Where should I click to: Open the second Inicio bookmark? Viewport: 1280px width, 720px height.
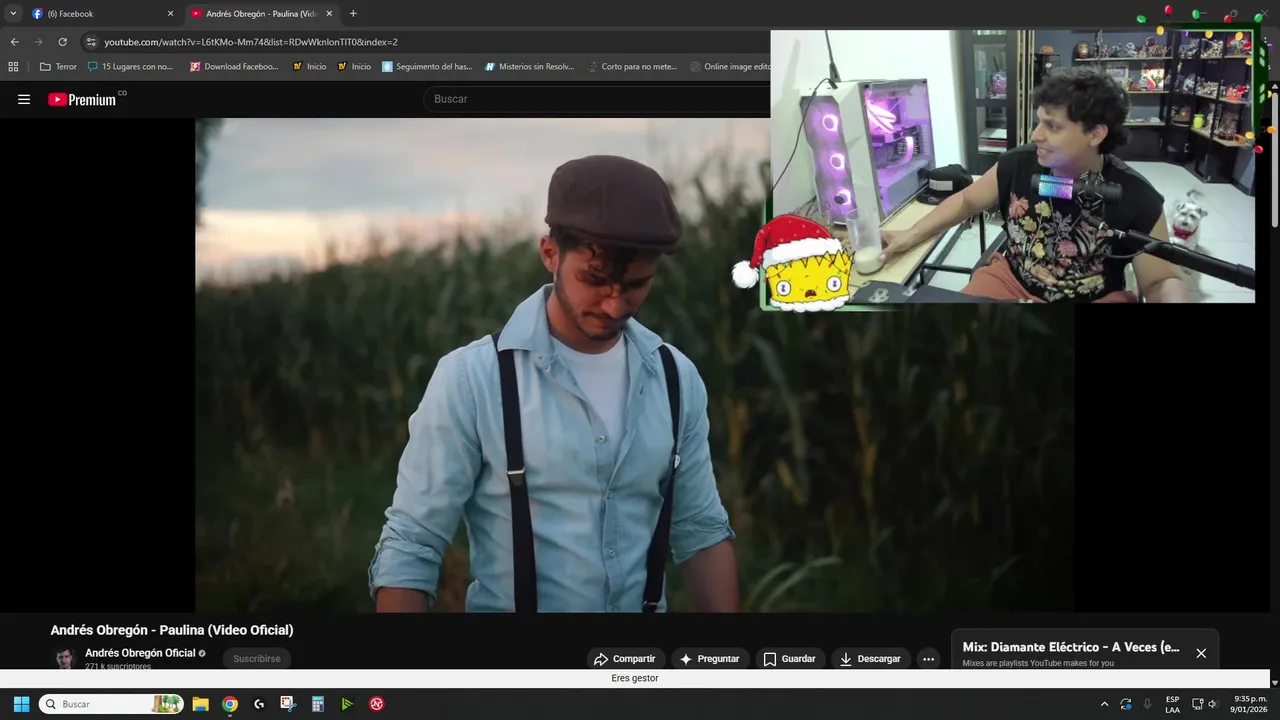[x=354, y=67]
